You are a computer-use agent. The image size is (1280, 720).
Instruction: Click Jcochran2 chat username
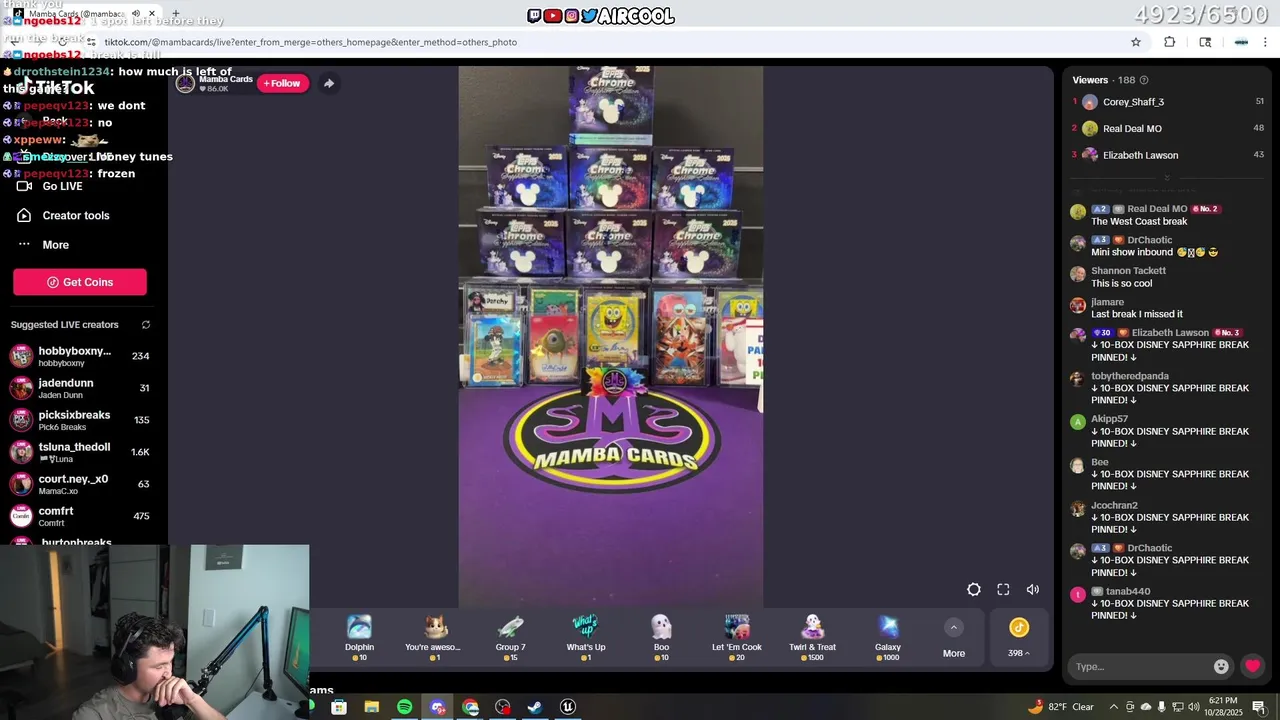tap(1114, 506)
